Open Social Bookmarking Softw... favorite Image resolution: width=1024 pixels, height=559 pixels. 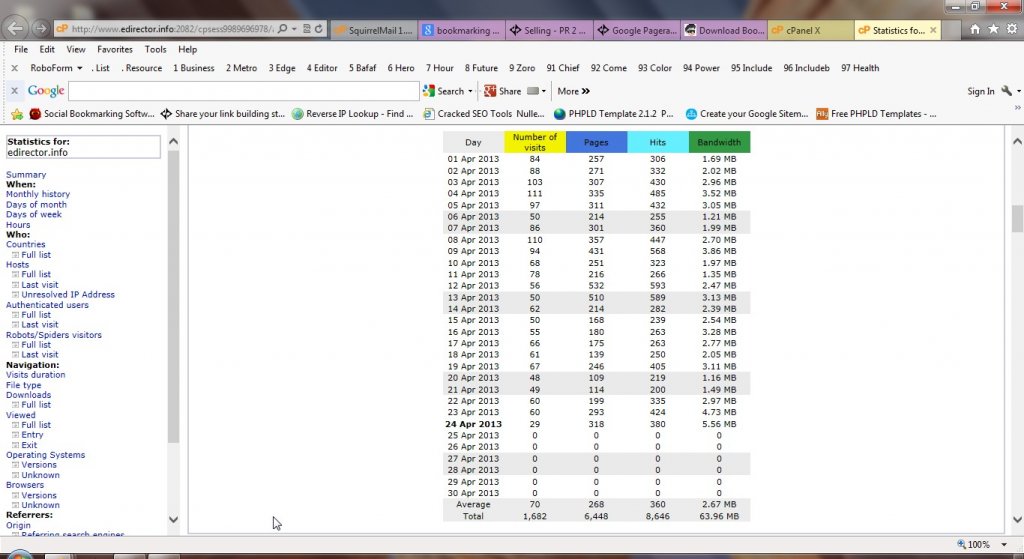click(92, 114)
